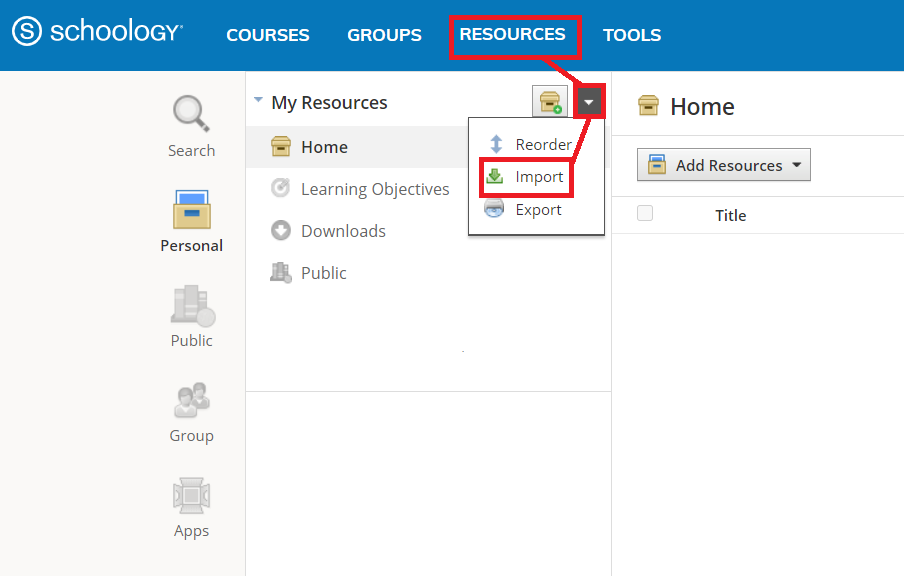This screenshot has height=576, width=904.
Task: Open the Apps resources icon
Action: pyautogui.click(x=191, y=495)
